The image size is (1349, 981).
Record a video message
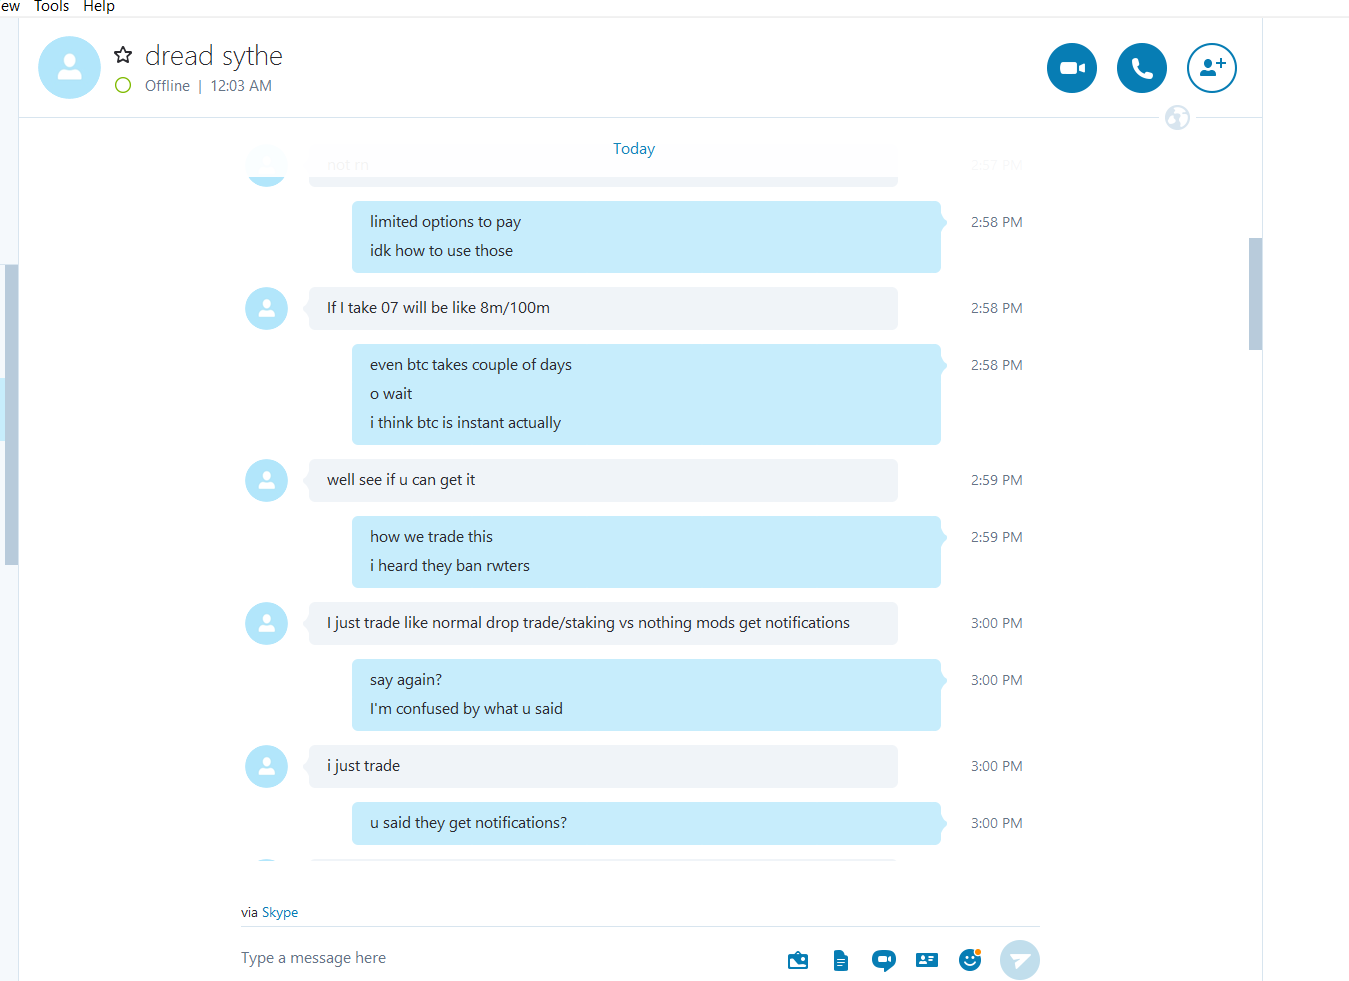coord(883,960)
